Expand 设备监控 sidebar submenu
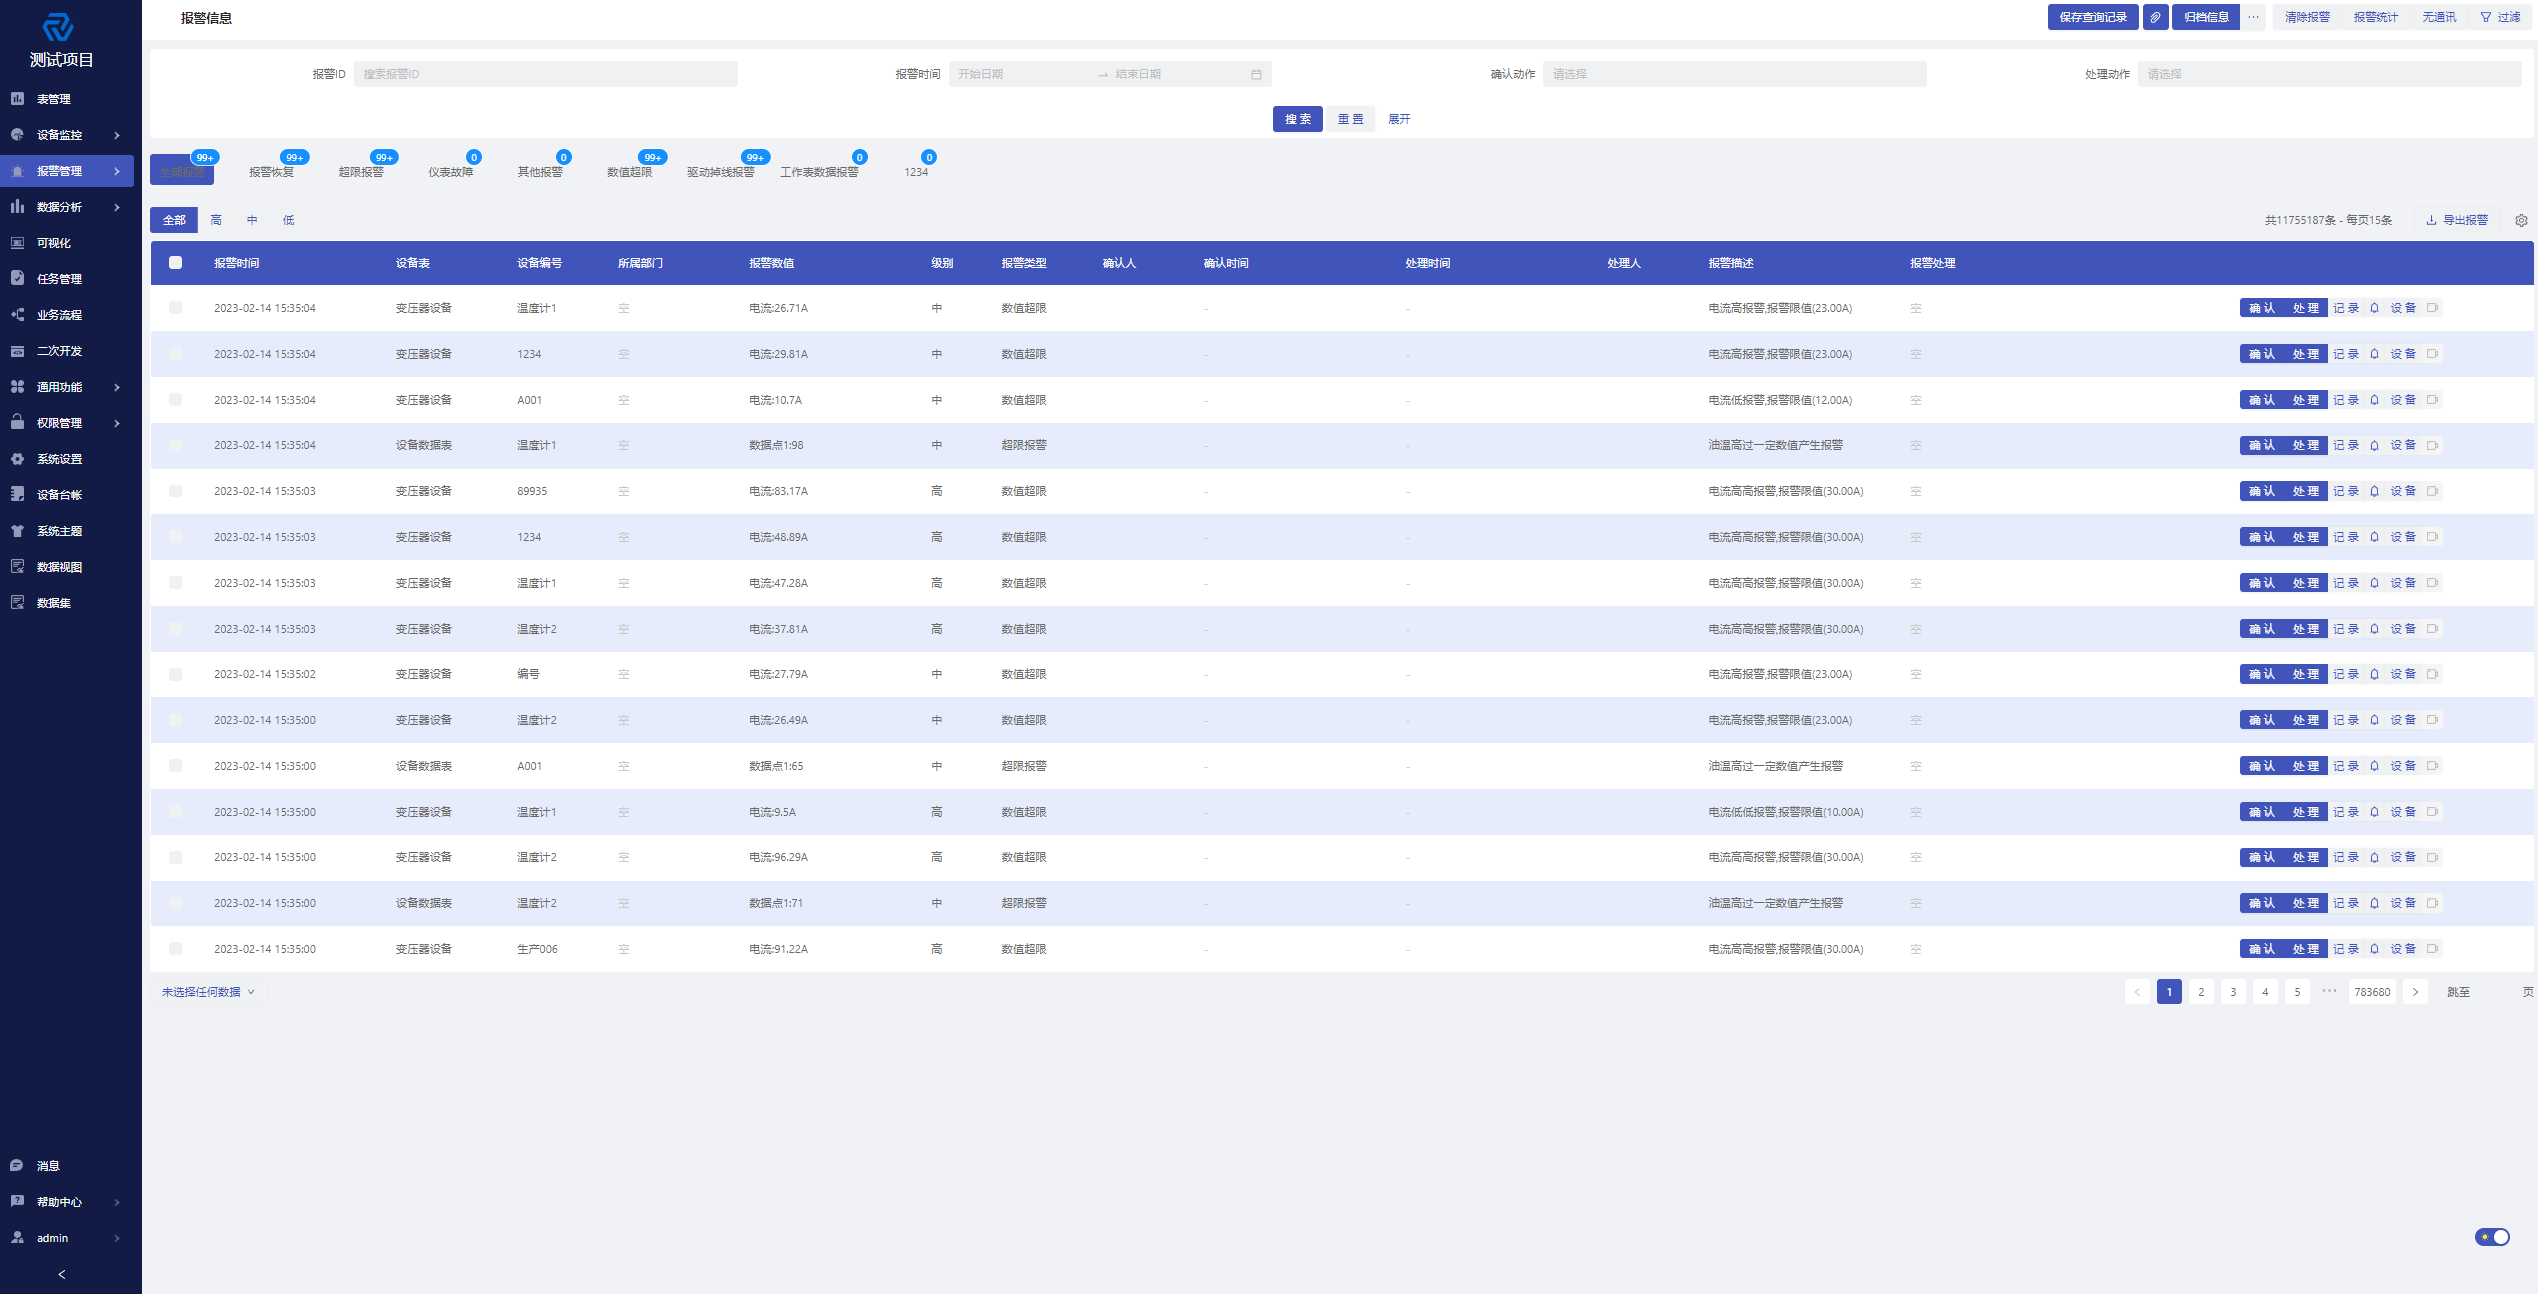The height and width of the screenshot is (1294, 2538). pyautogui.click(x=67, y=135)
